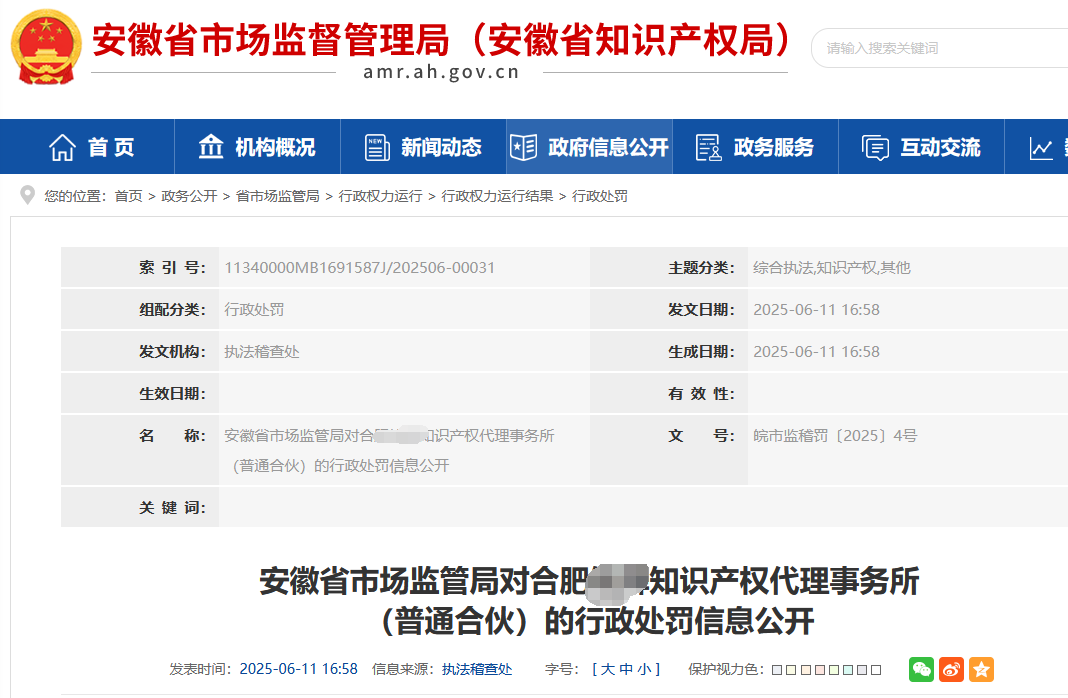Viewport: 1068px width, 698px height.
Task: Go to 行政权力运行 in breadcrumb
Action: [x=380, y=196]
